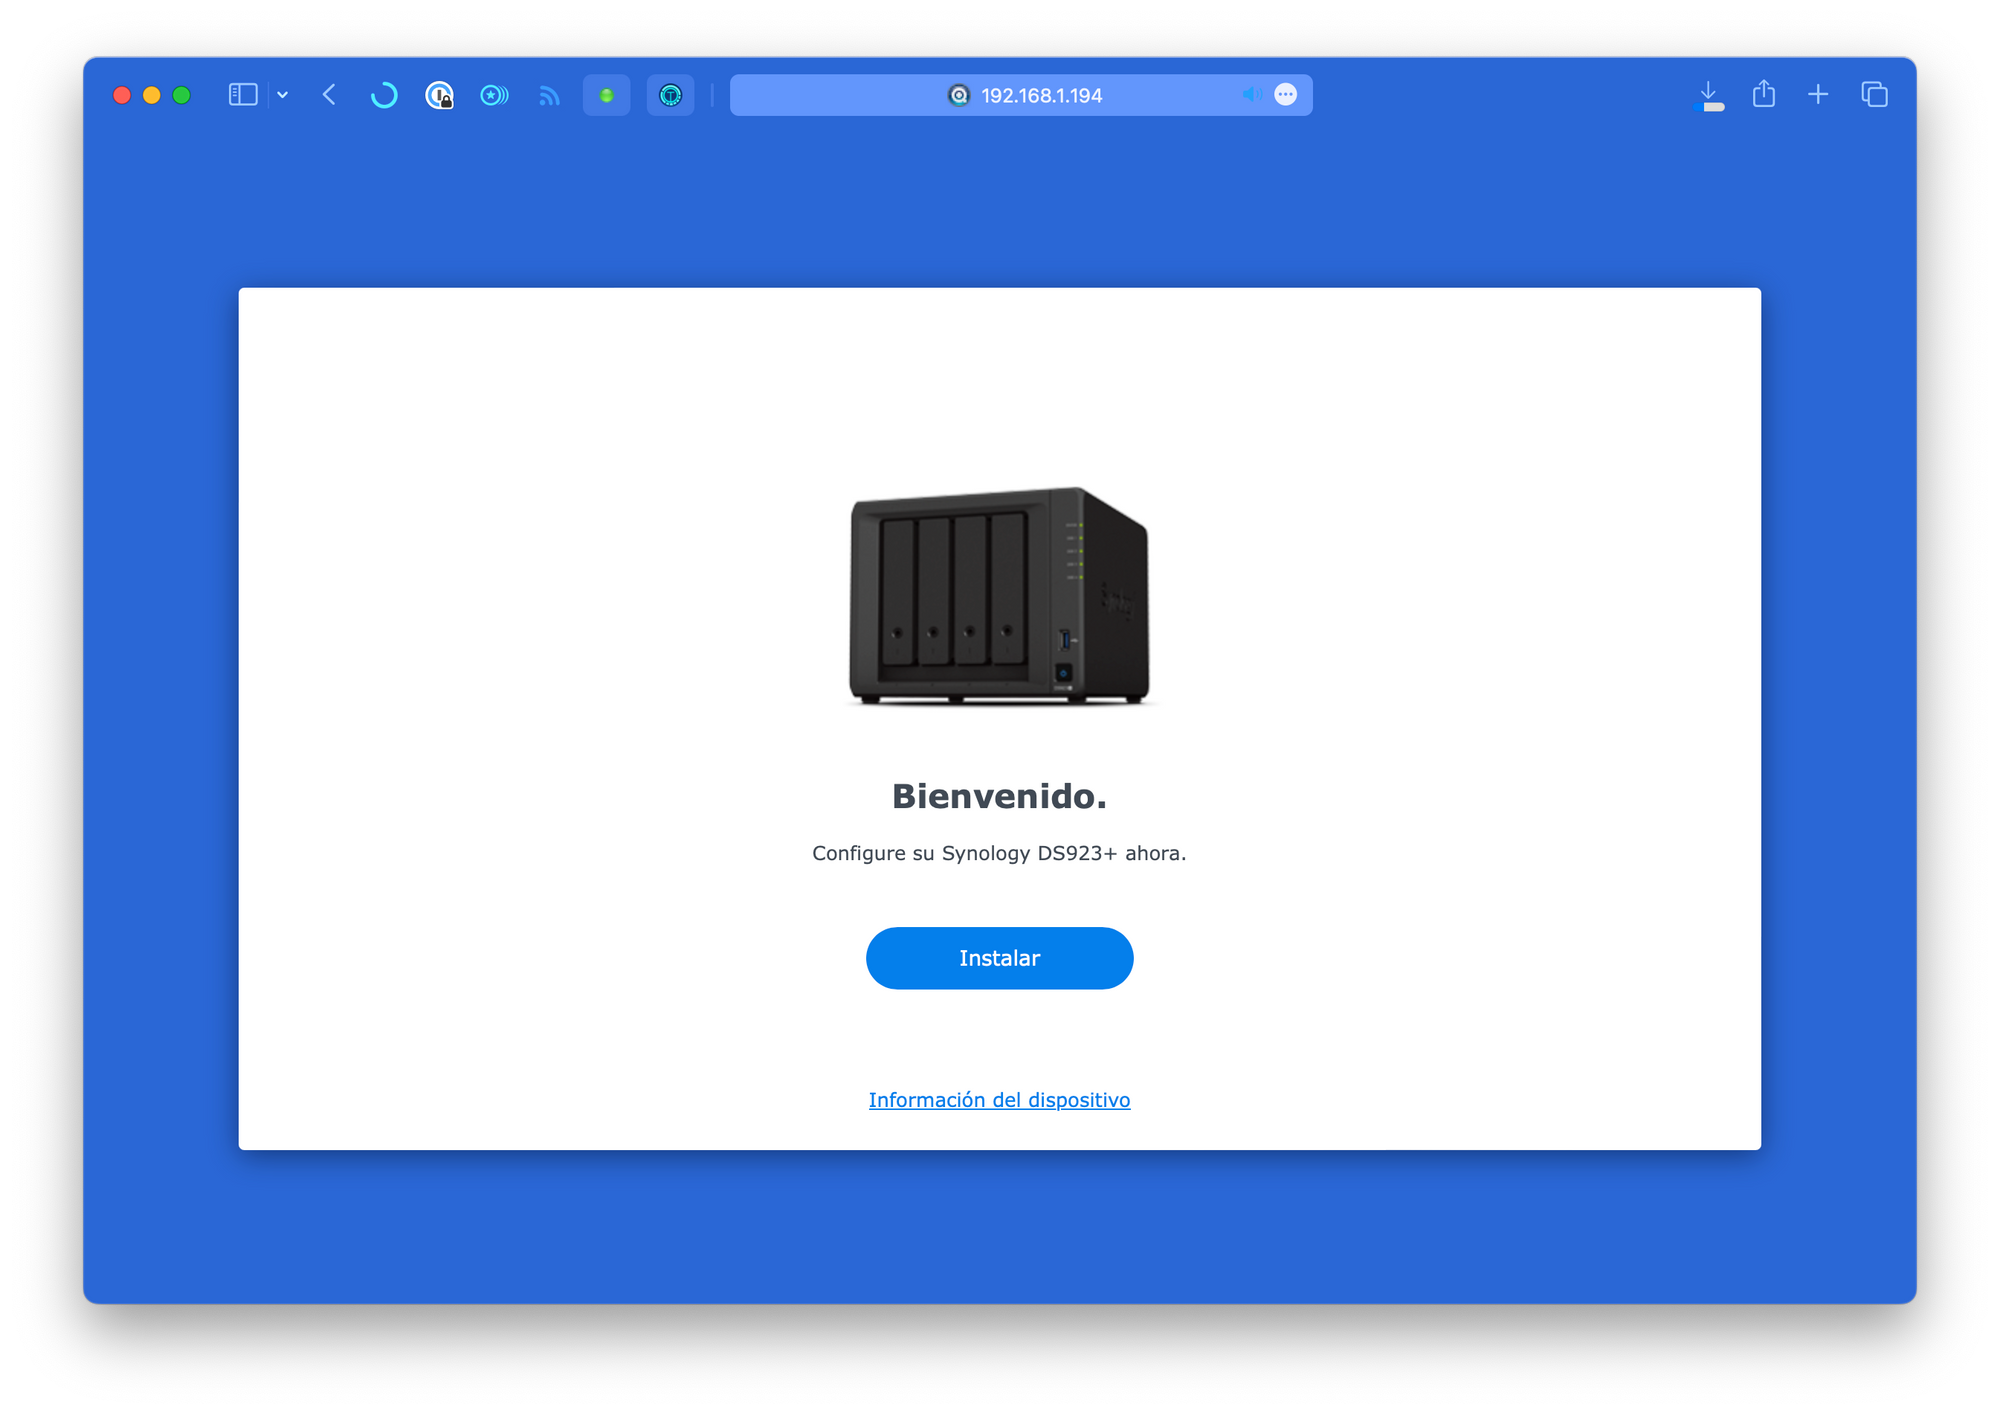Viewport: 2000px width, 1414px height.
Task: Open the Información del dispositivo link
Action: (x=999, y=1100)
